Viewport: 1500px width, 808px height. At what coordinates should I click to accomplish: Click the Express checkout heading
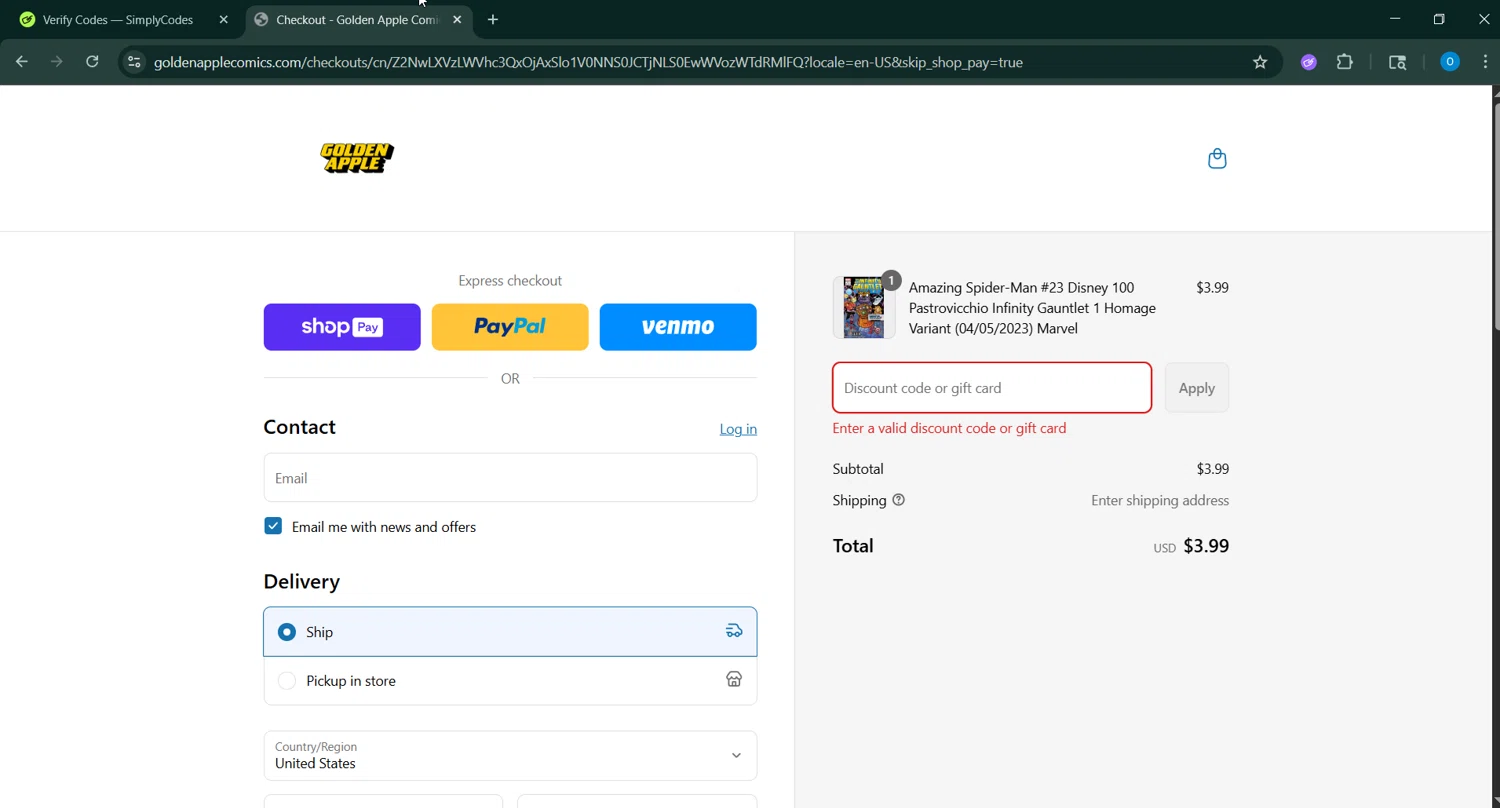point(510,281)
